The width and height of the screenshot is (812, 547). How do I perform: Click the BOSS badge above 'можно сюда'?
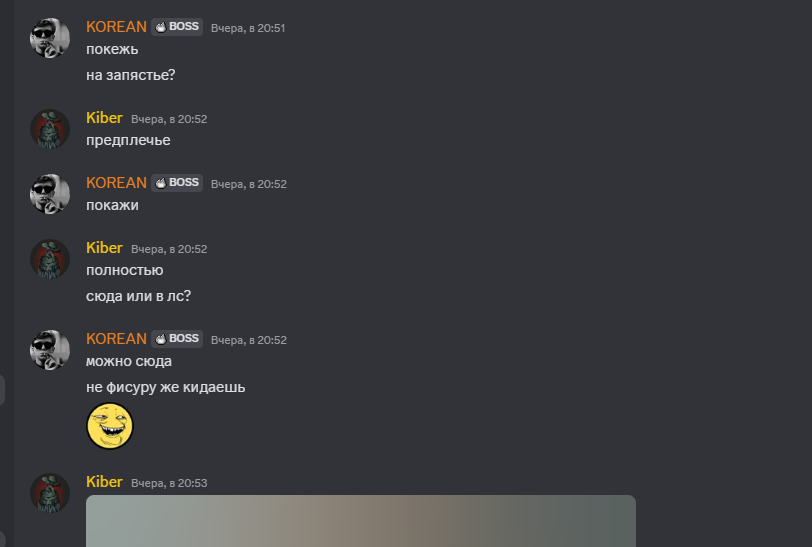tap(177, 339)
